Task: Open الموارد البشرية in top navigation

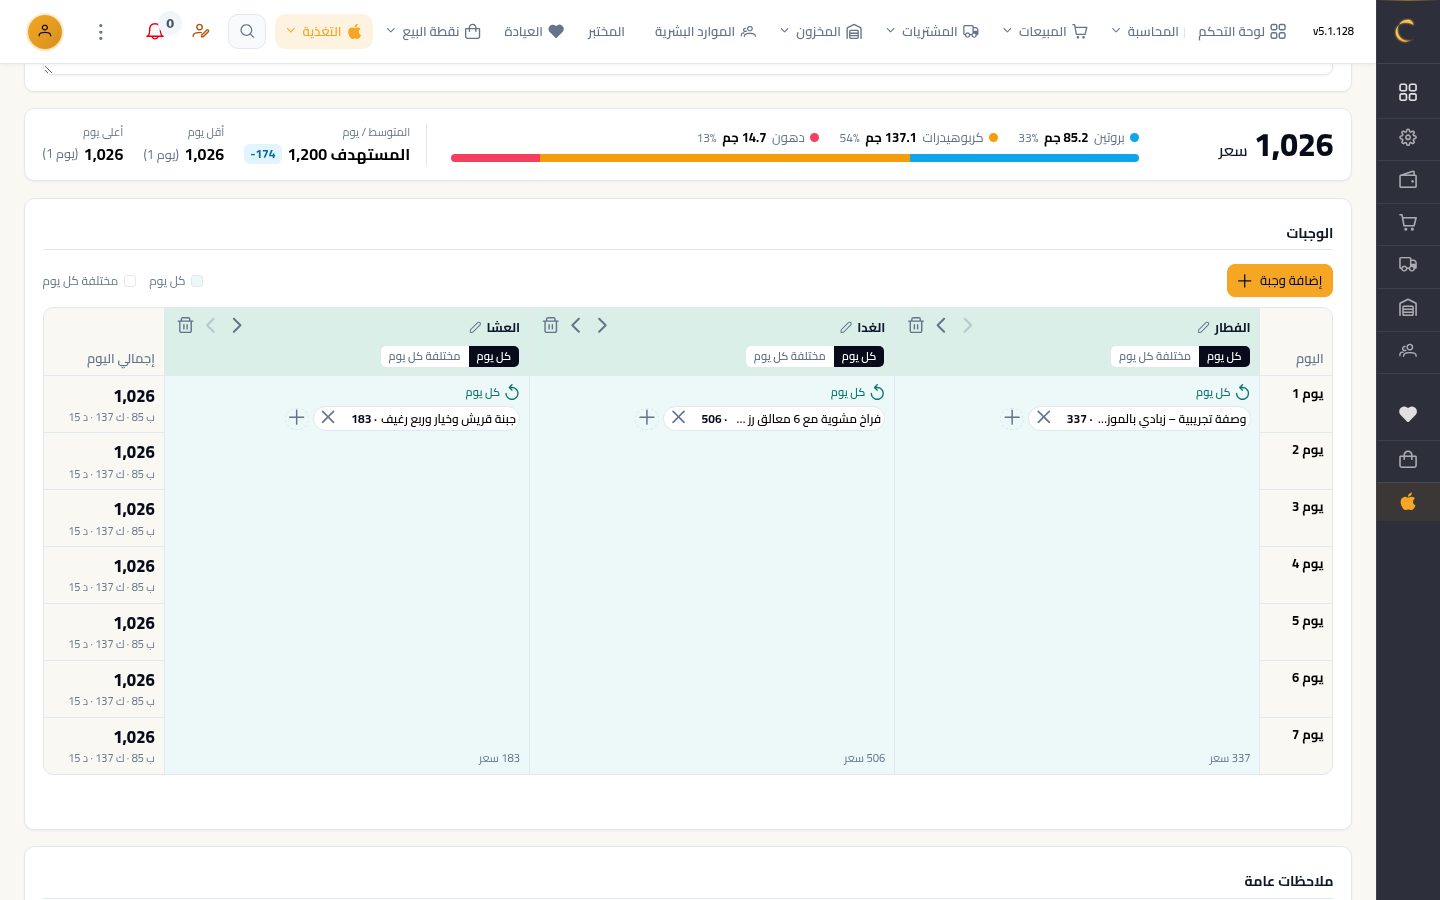Action: [x=705, y=32]
